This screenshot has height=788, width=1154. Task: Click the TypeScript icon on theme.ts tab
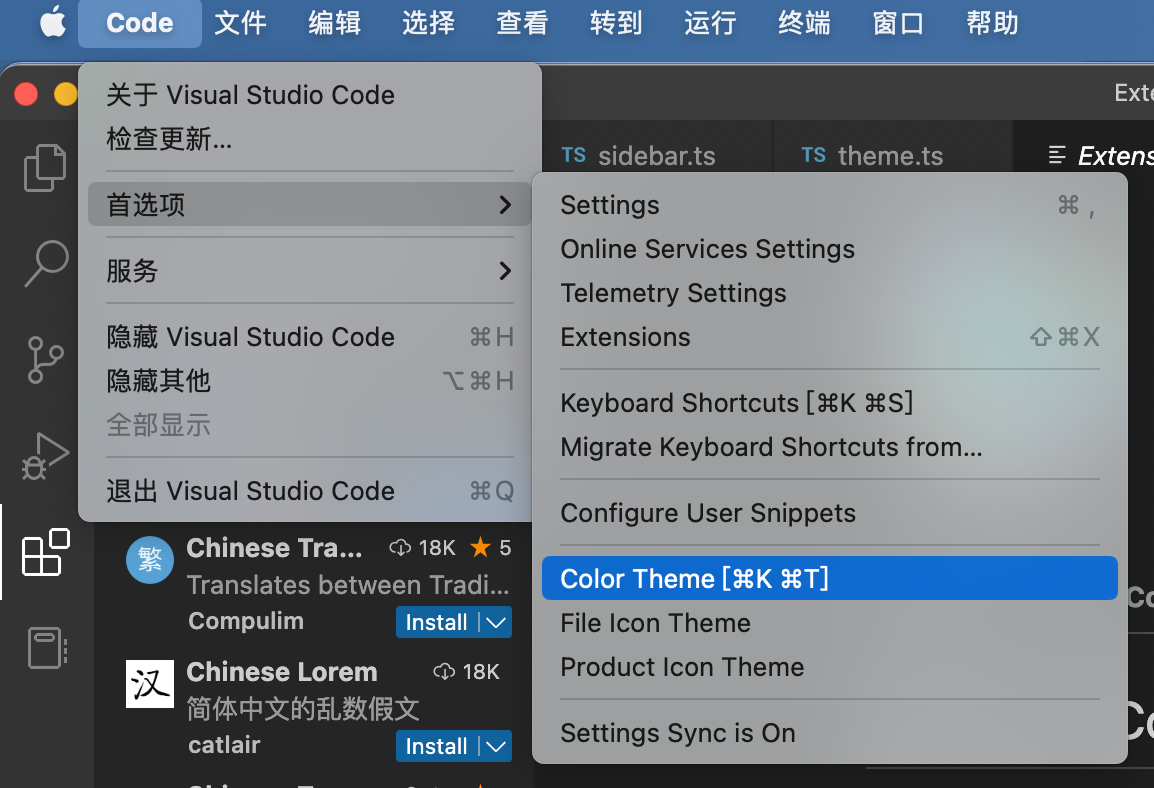tap(814, 155)
